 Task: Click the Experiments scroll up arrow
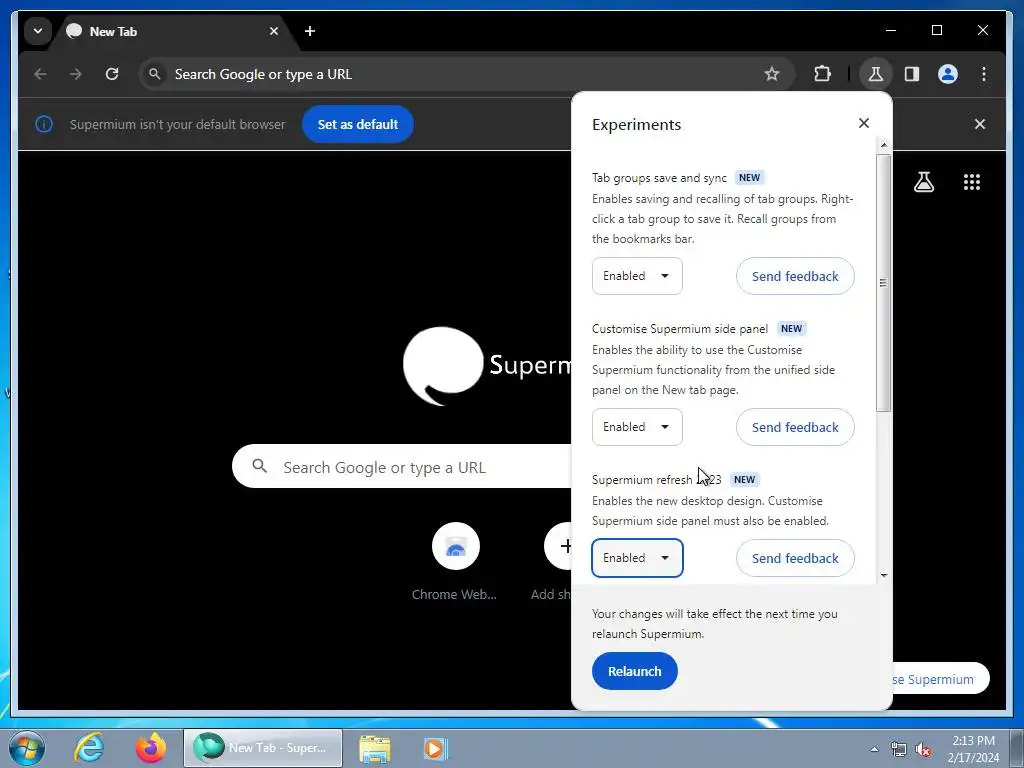(884, 145)
